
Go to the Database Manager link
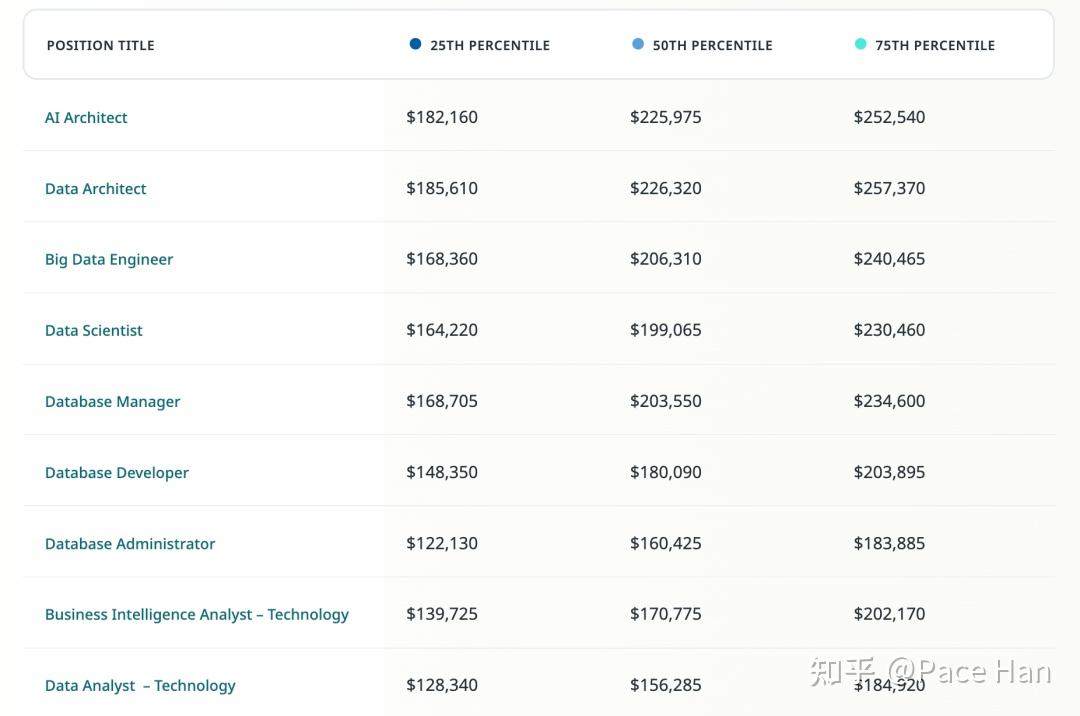coord(112,401)
